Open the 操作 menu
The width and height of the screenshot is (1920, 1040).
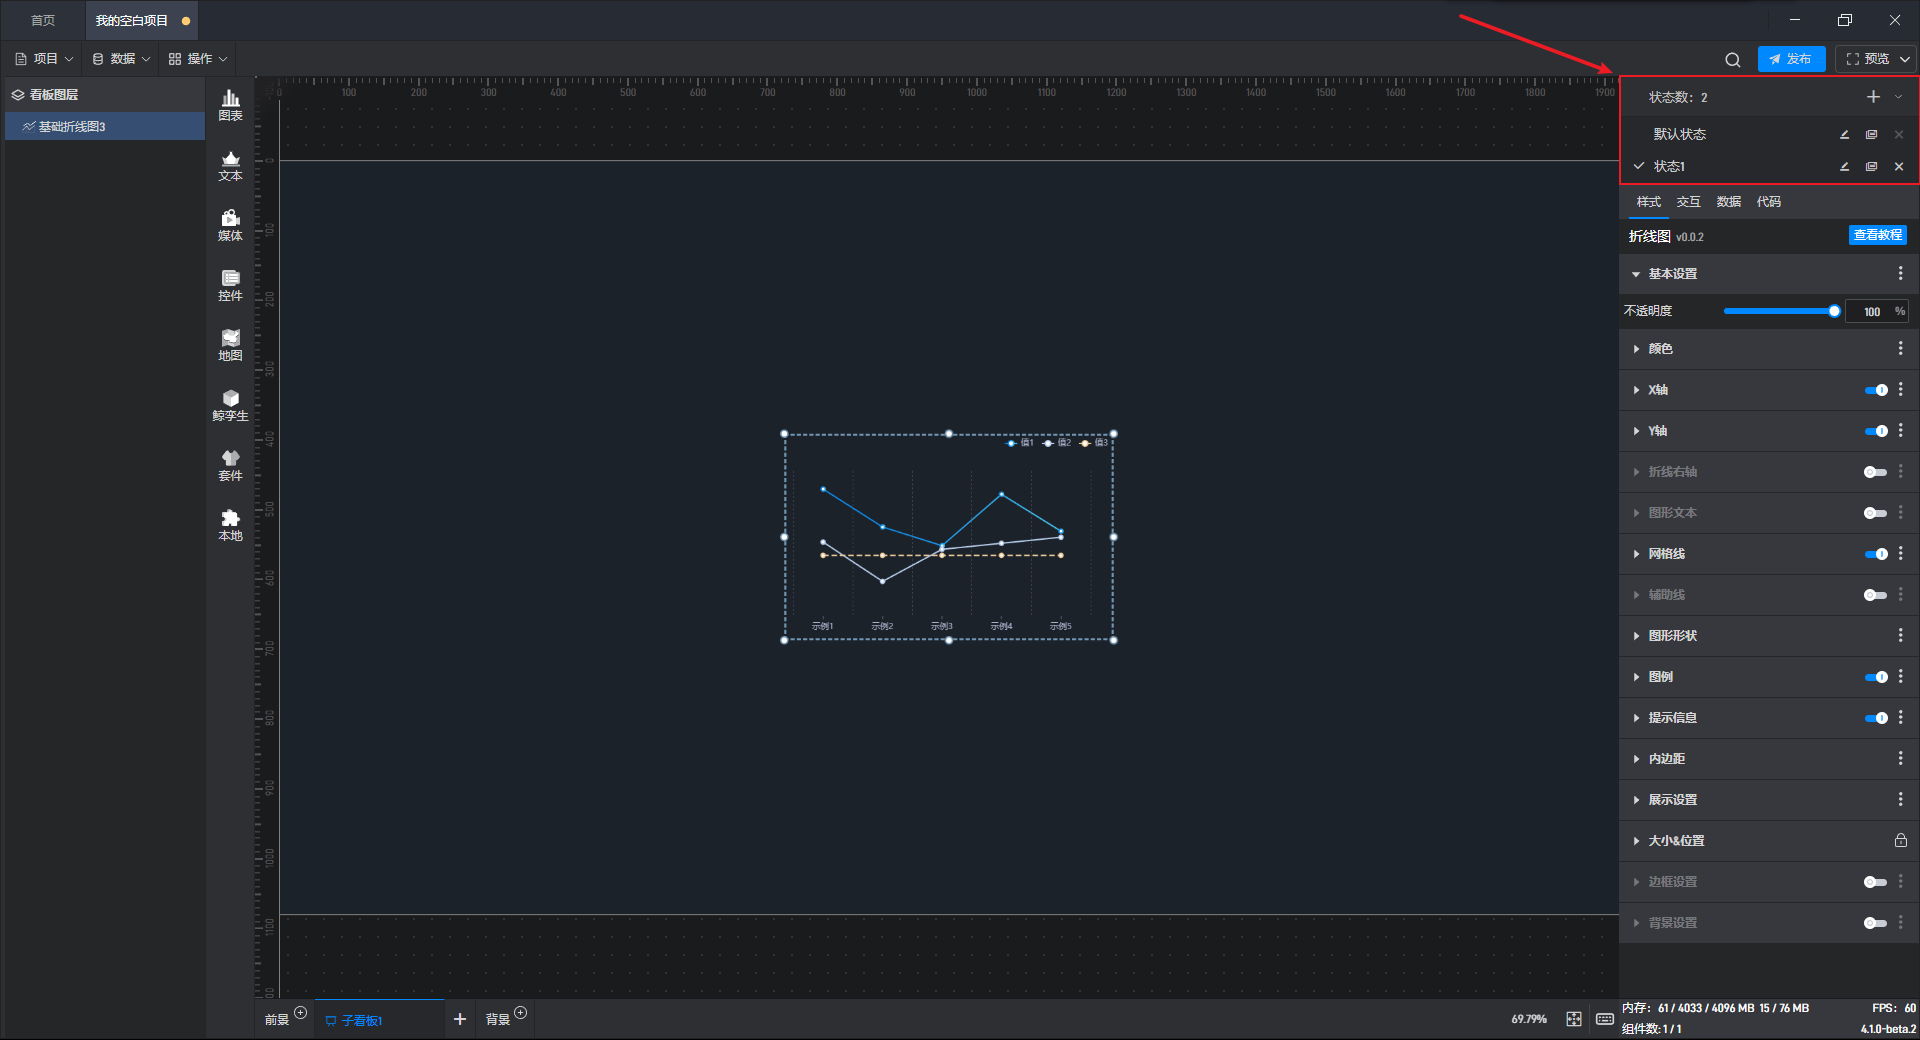pyautogui.click(x=198, y=59)
